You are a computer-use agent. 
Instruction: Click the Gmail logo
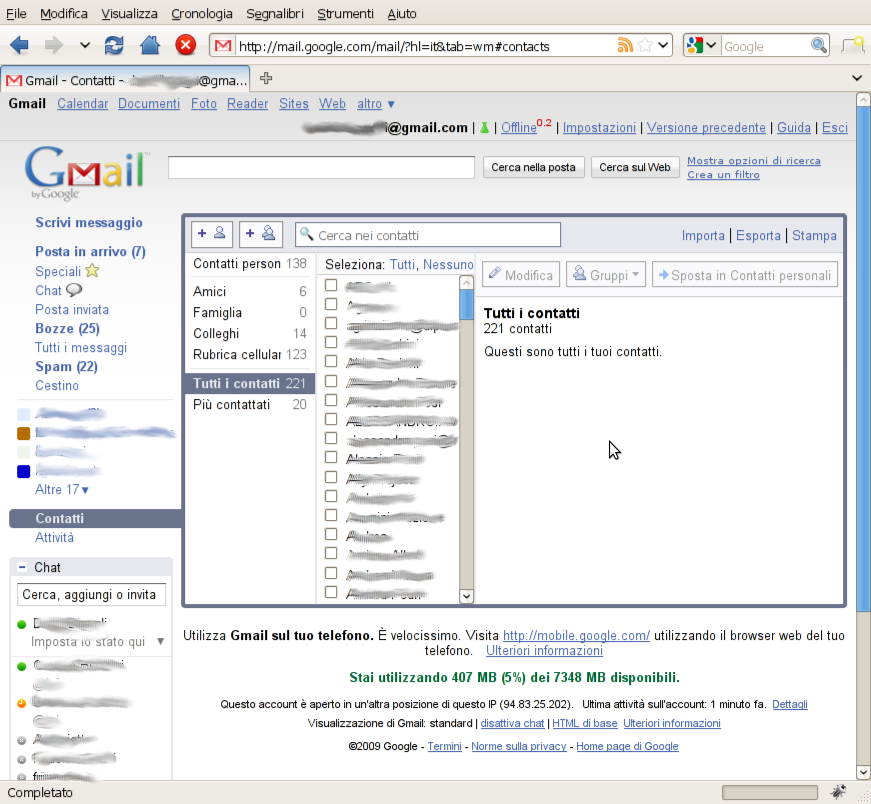tap(87, 173)
